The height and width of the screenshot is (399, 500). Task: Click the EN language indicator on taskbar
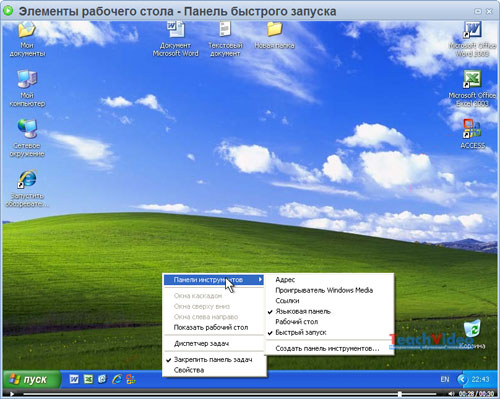[x=445, y=379]
